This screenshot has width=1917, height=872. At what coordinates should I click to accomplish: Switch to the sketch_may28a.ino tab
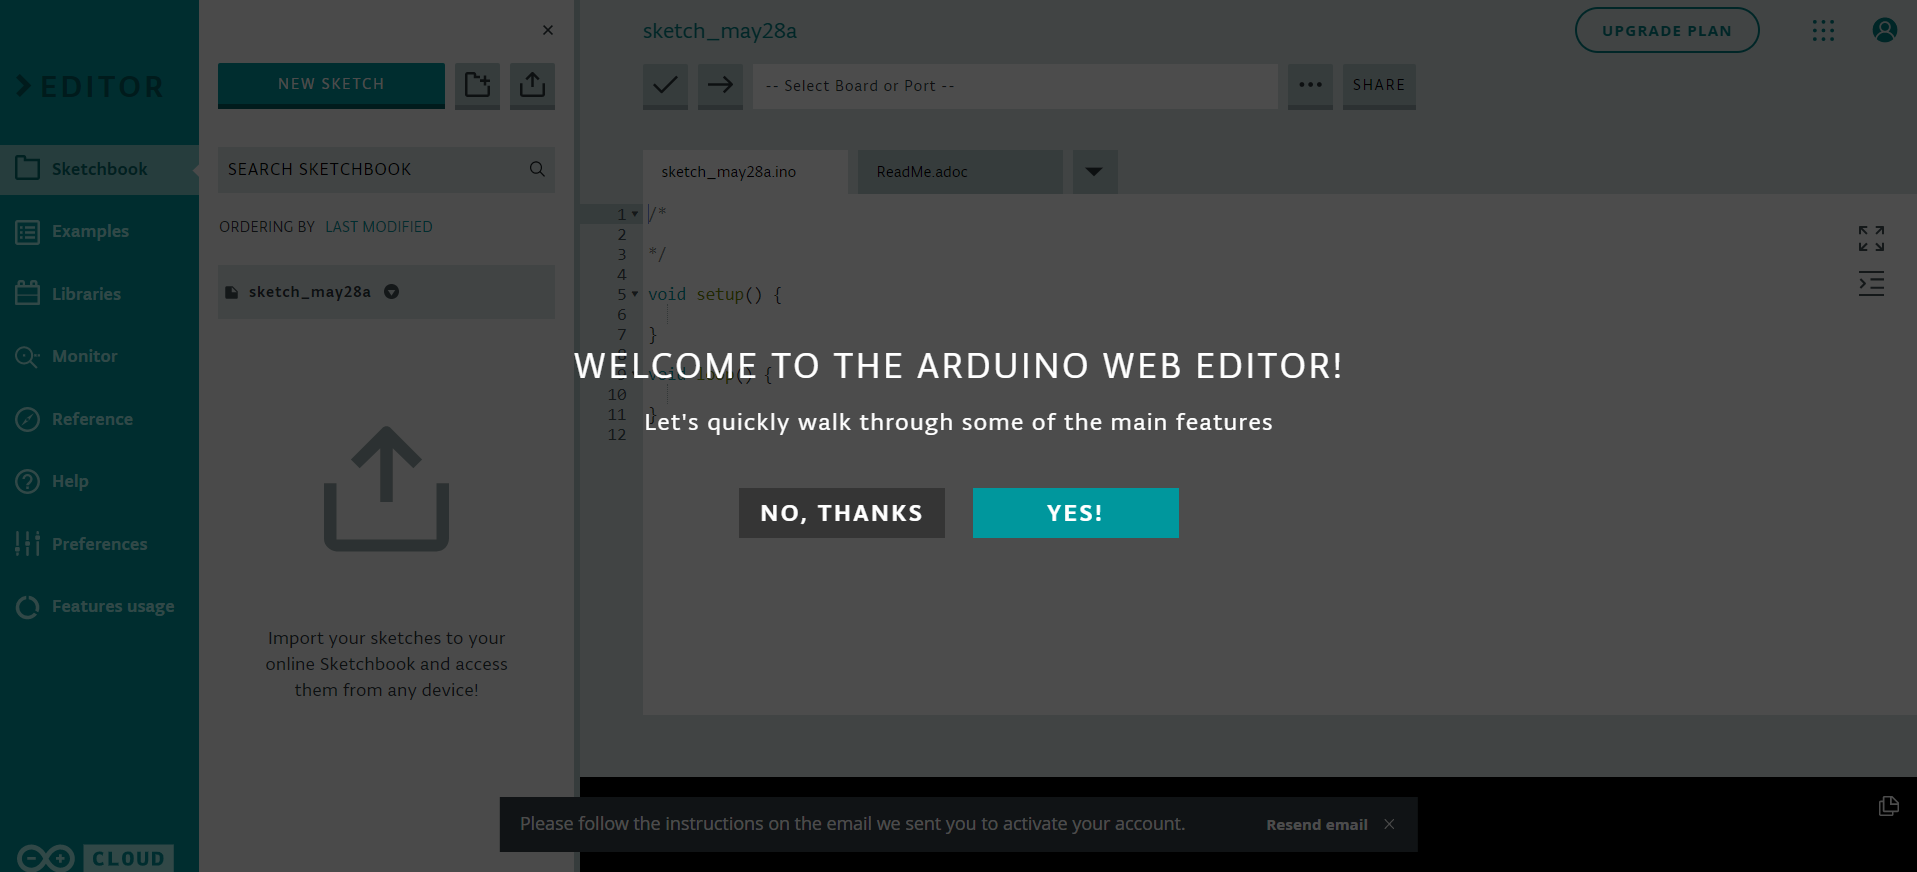pos(745,172)
